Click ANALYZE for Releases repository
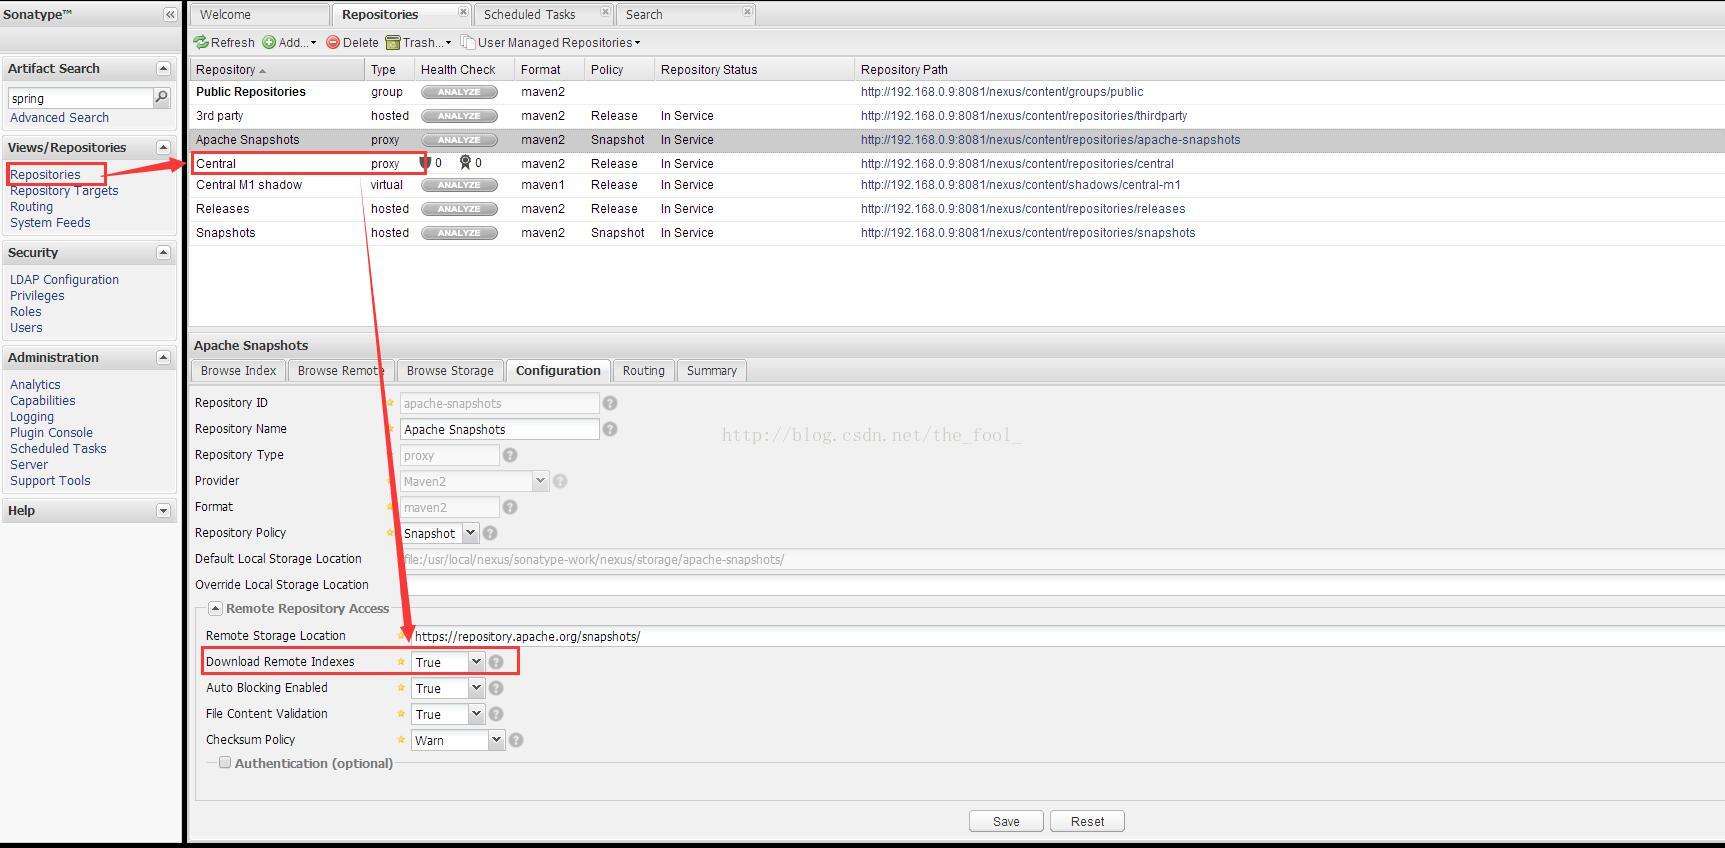 [459, 209]
